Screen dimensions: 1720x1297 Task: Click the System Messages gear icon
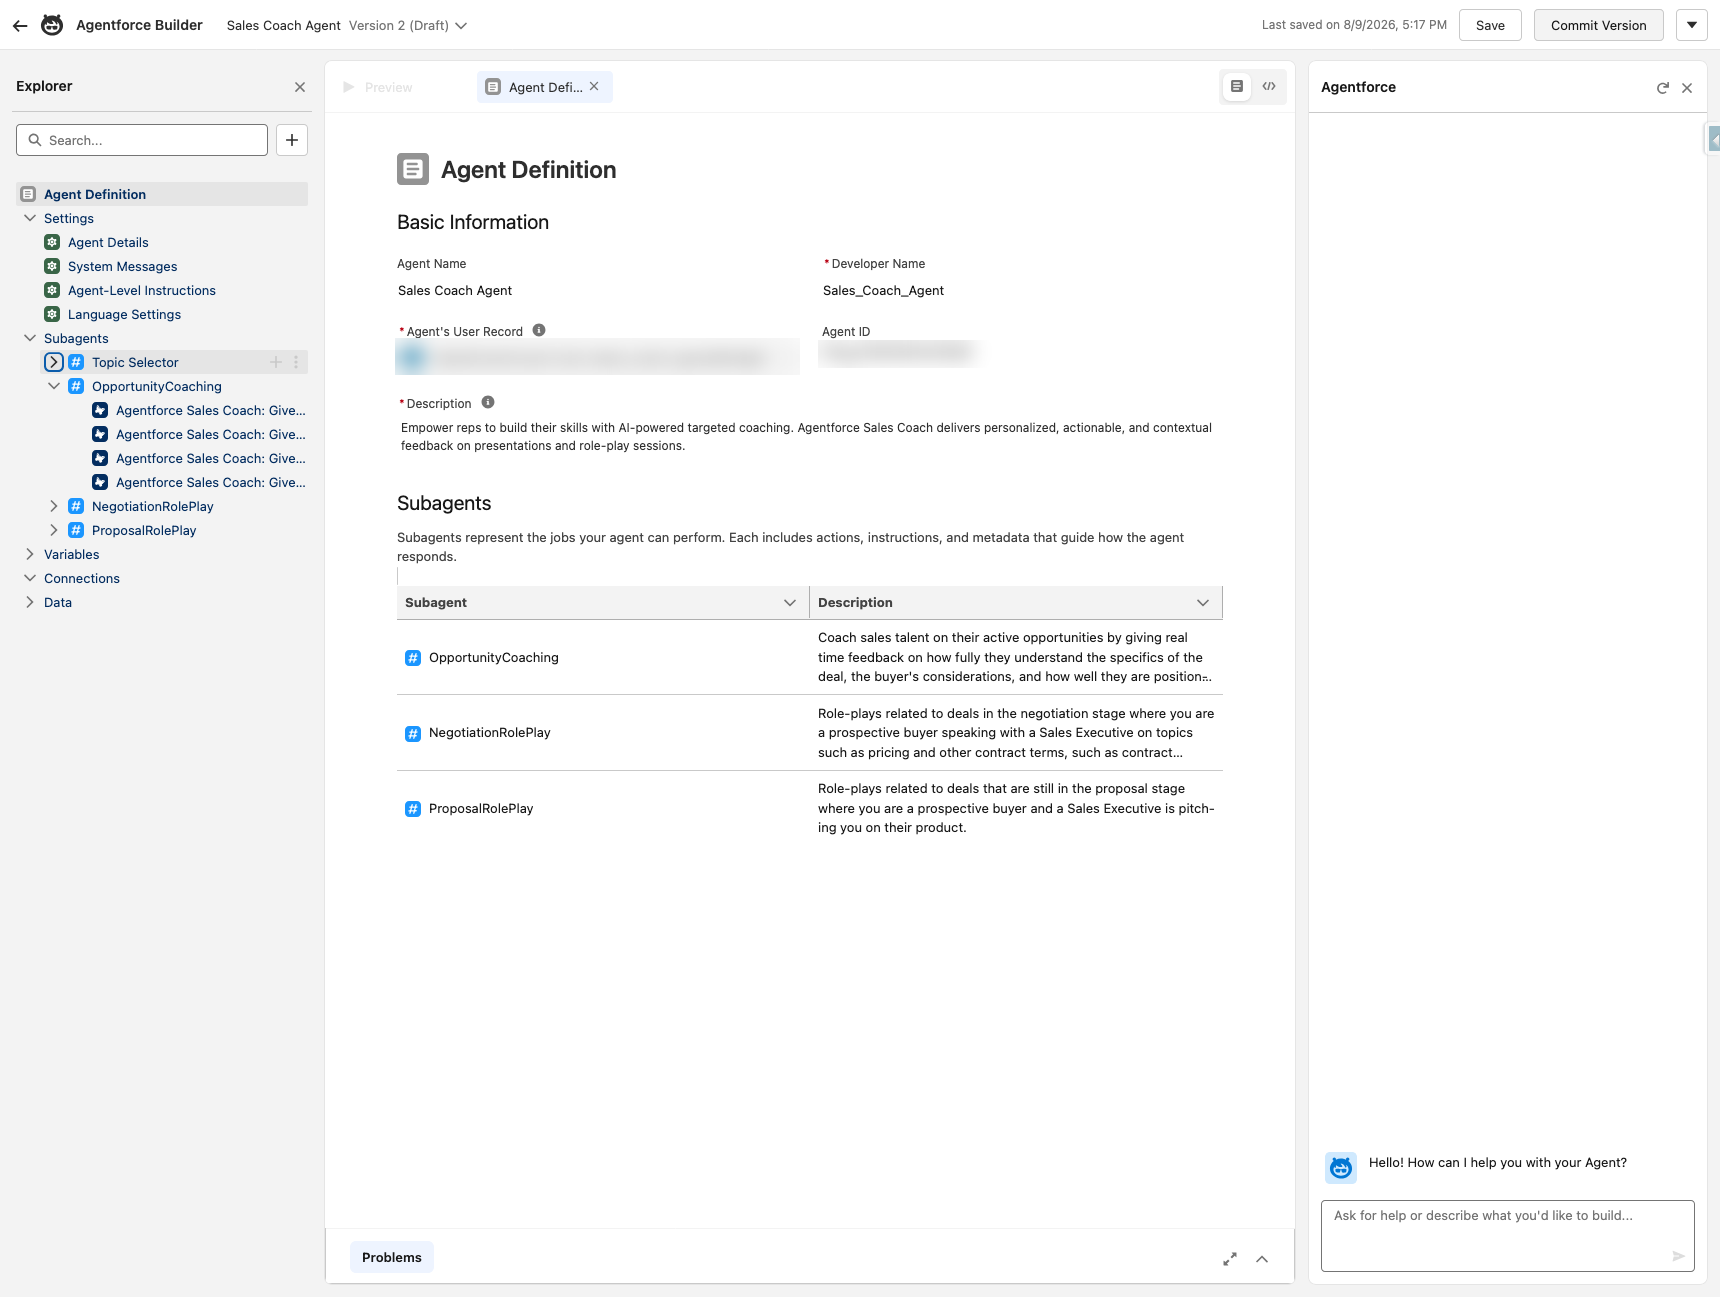pyautogui.click(x=52, y=266)
